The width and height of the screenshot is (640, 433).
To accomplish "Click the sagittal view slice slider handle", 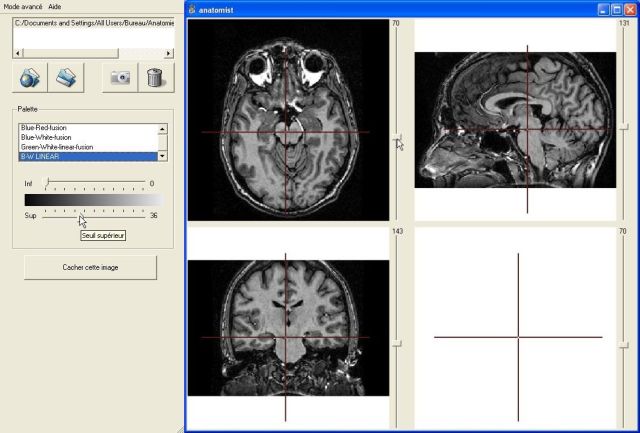I will pos(623,124).
